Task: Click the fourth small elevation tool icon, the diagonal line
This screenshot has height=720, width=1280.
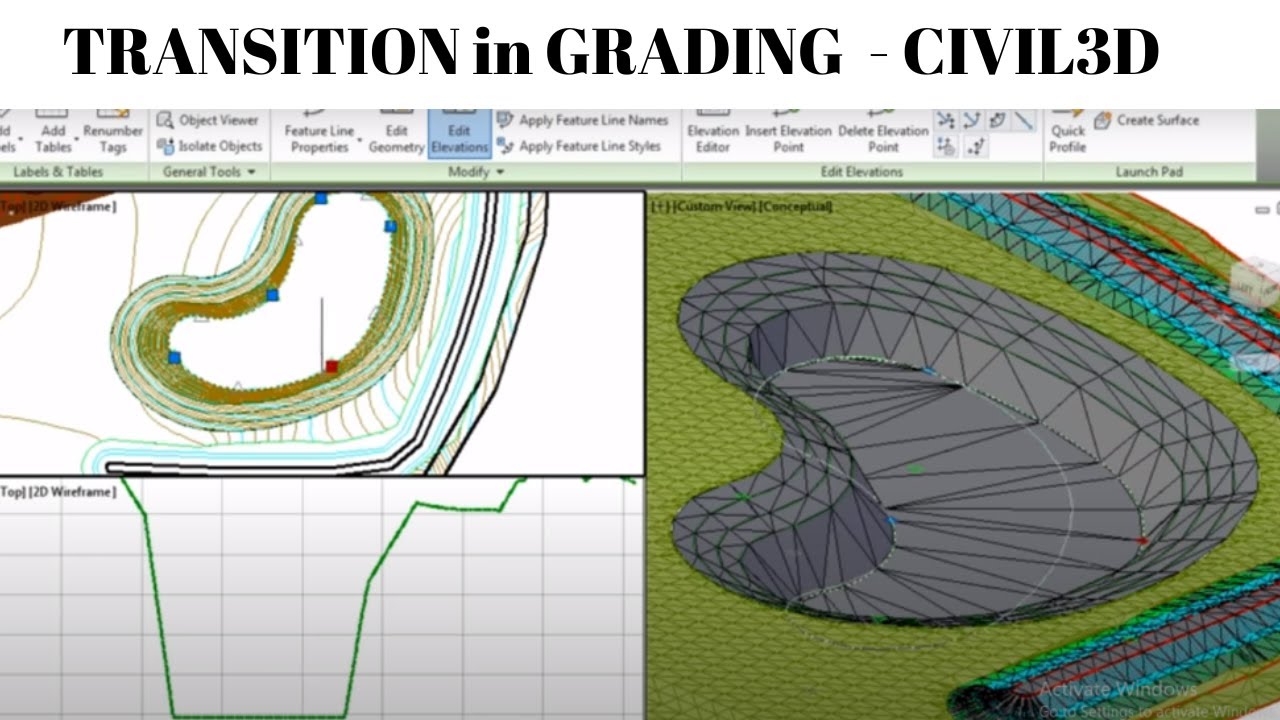Action: (1023, 121)
